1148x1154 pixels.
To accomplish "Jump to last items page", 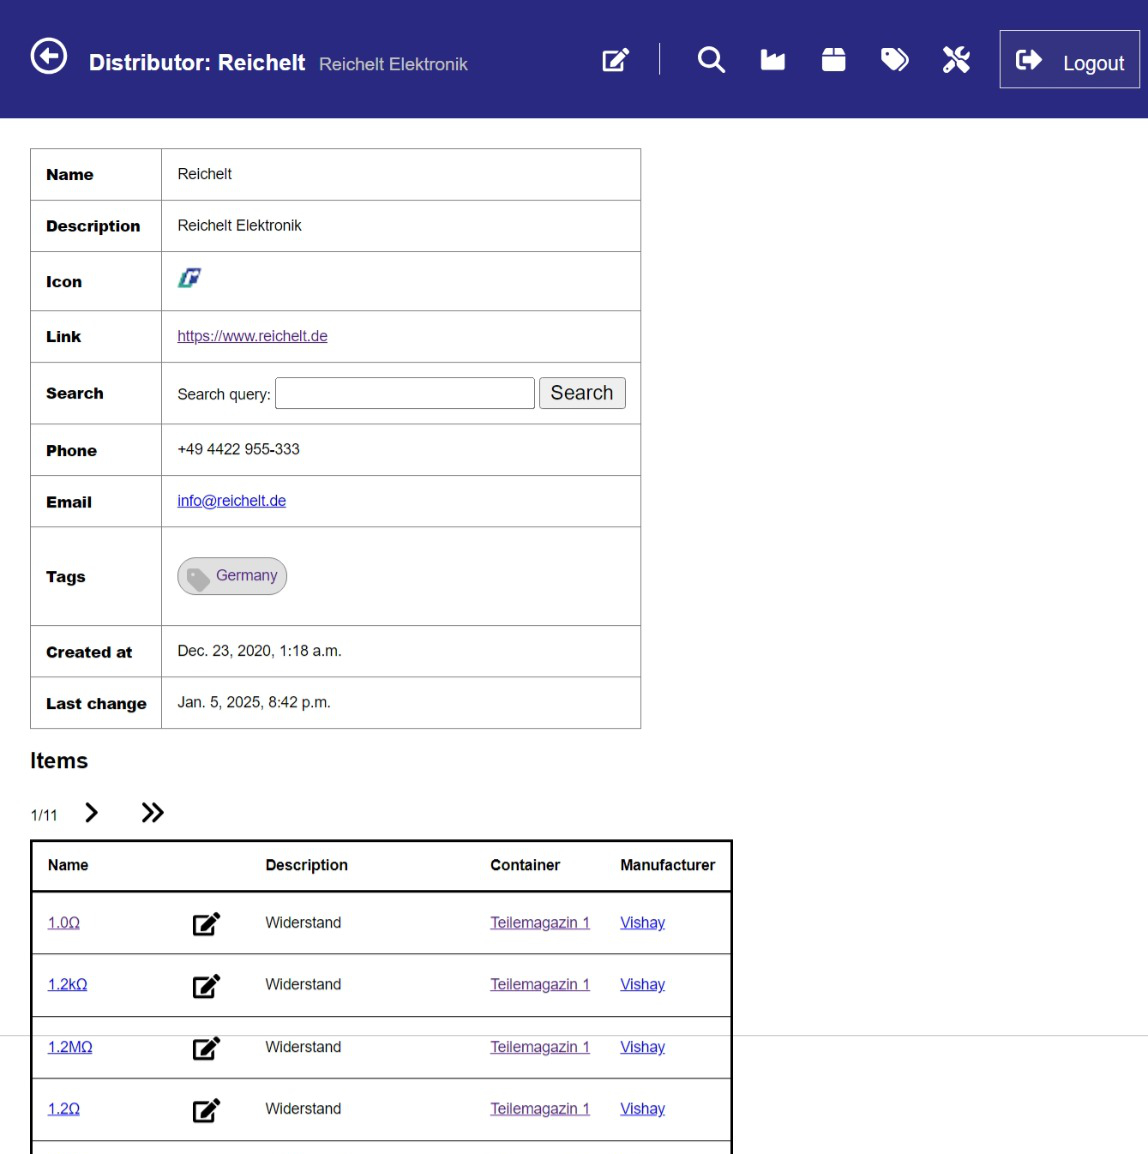I will pos(152,813).
